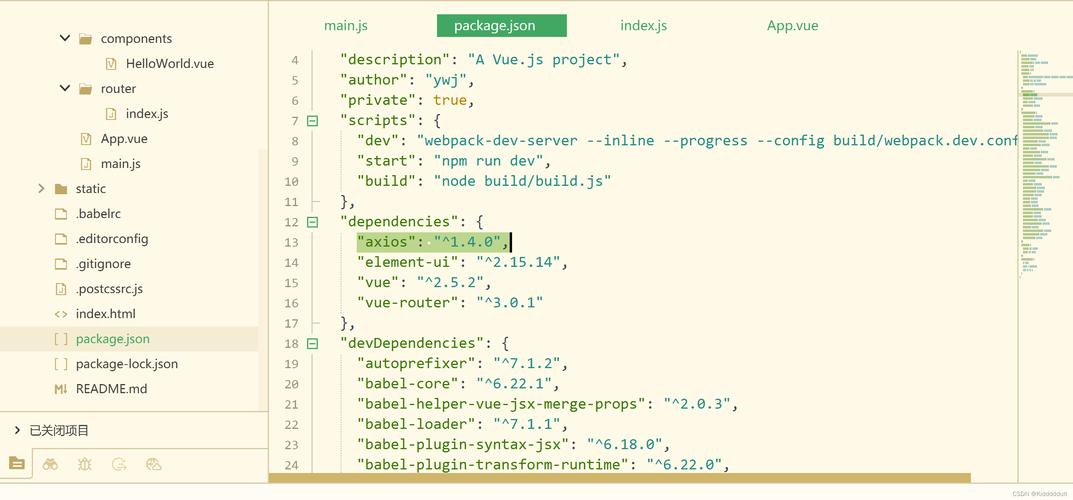Open the bug debug panel
The image size is (1073, 500).
pos(85,464)
